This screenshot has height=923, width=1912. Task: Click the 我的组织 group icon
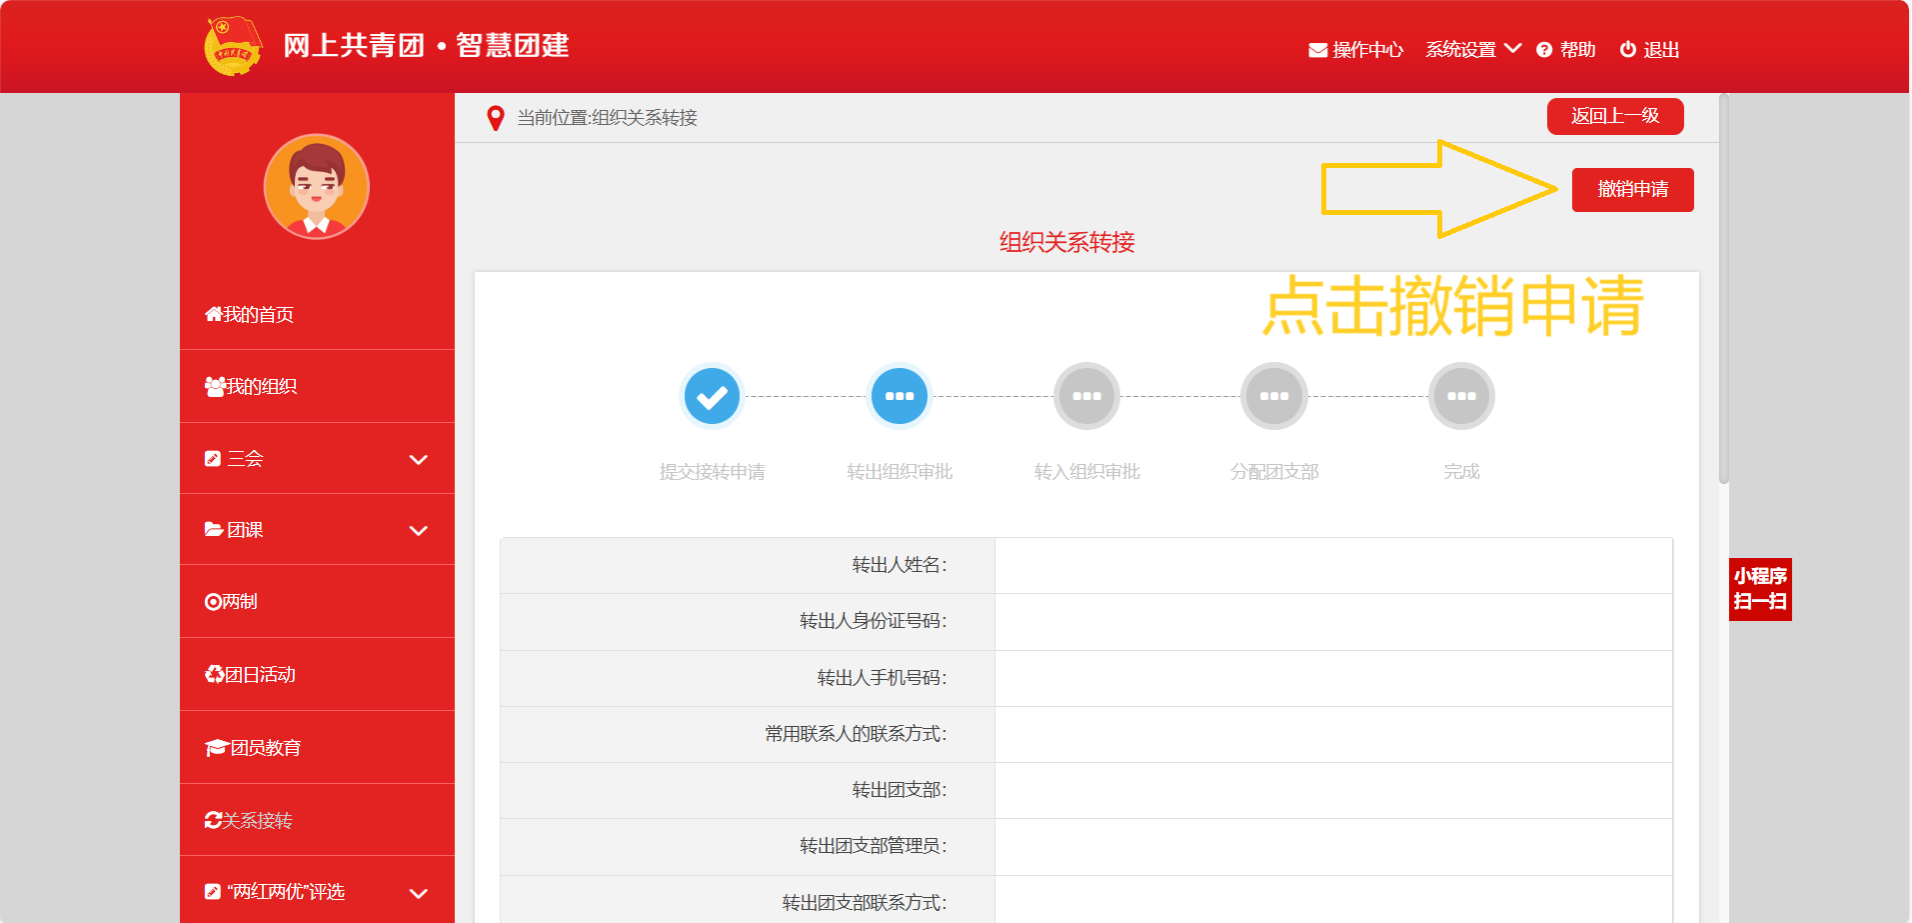[x=214, y=386]
